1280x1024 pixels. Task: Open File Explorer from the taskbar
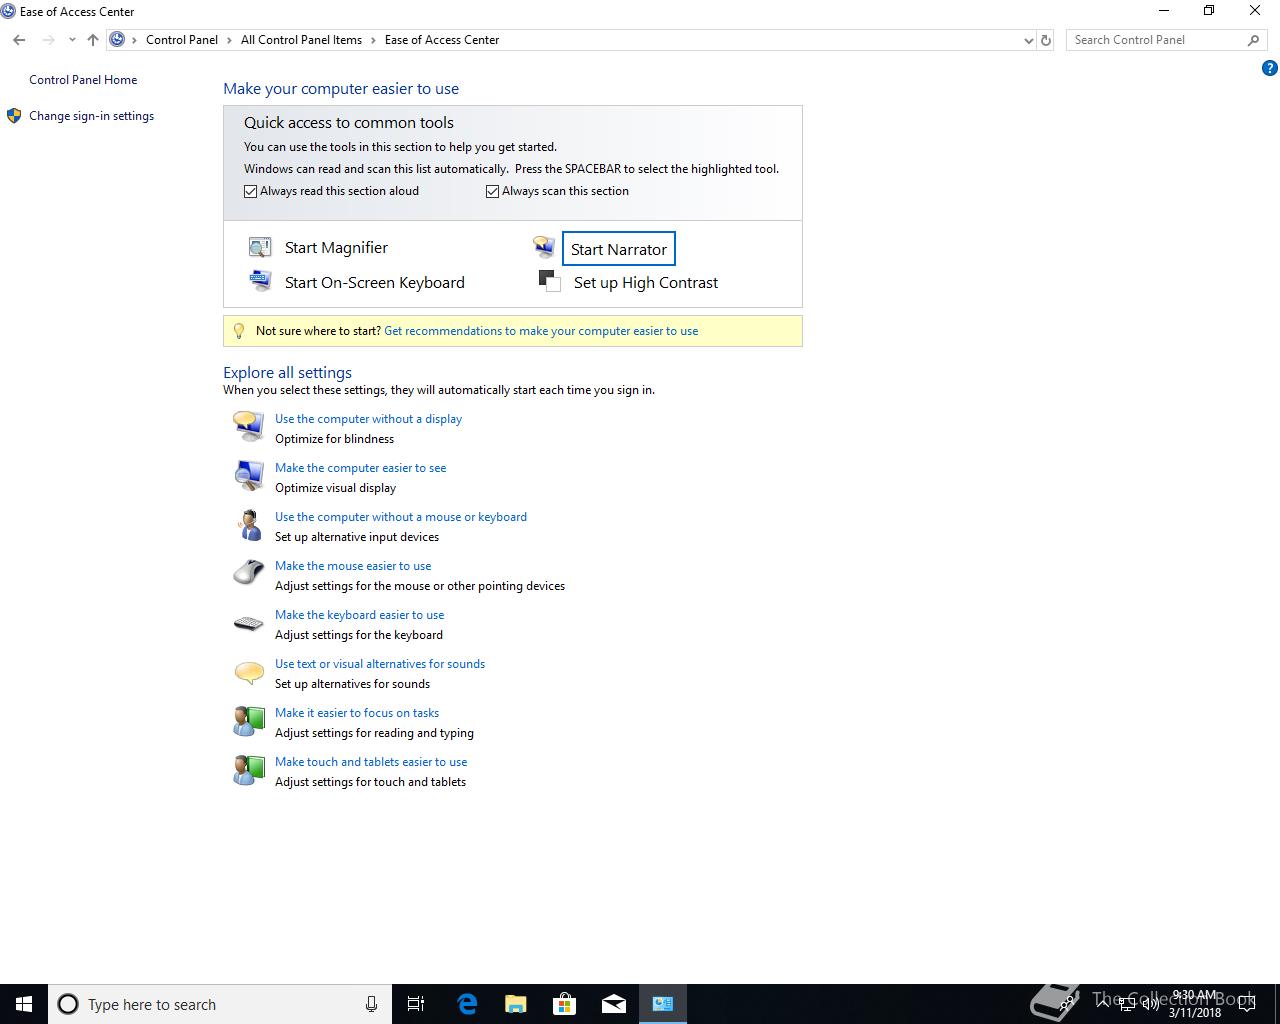pyautogui.click(x=516, y=1004)
